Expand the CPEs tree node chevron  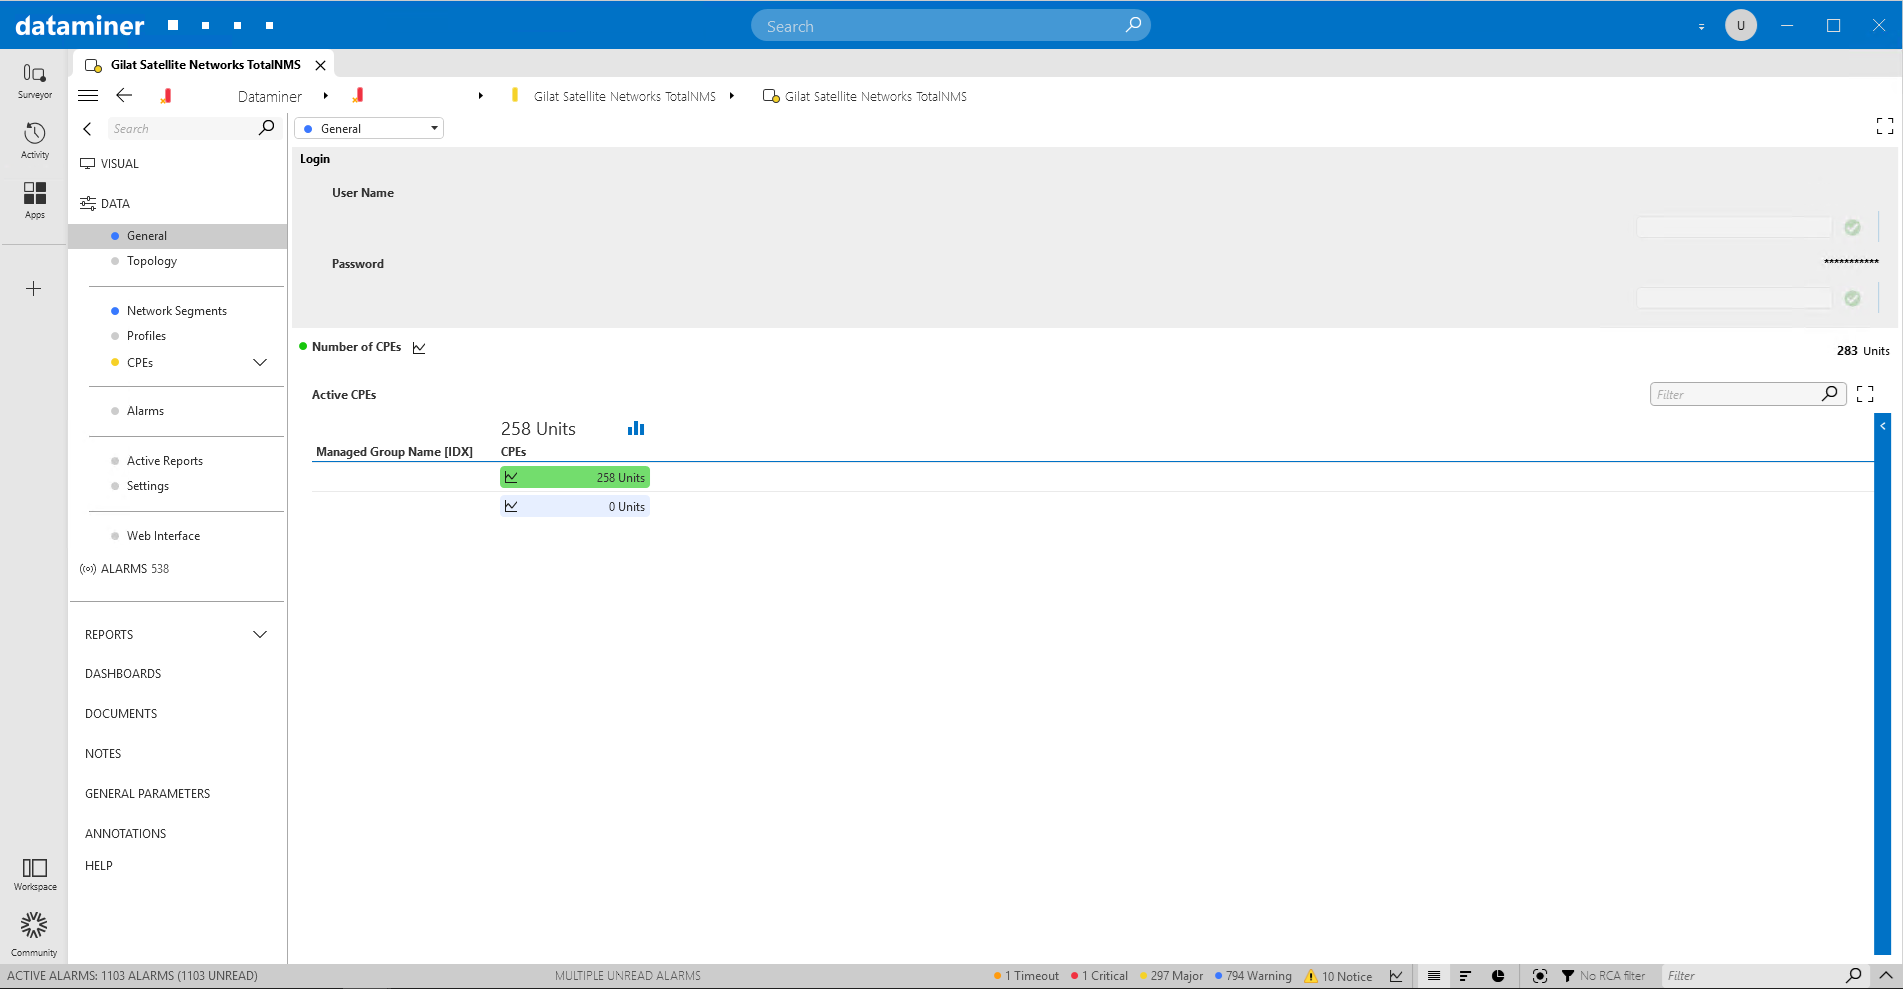click(x=260, y=363)
